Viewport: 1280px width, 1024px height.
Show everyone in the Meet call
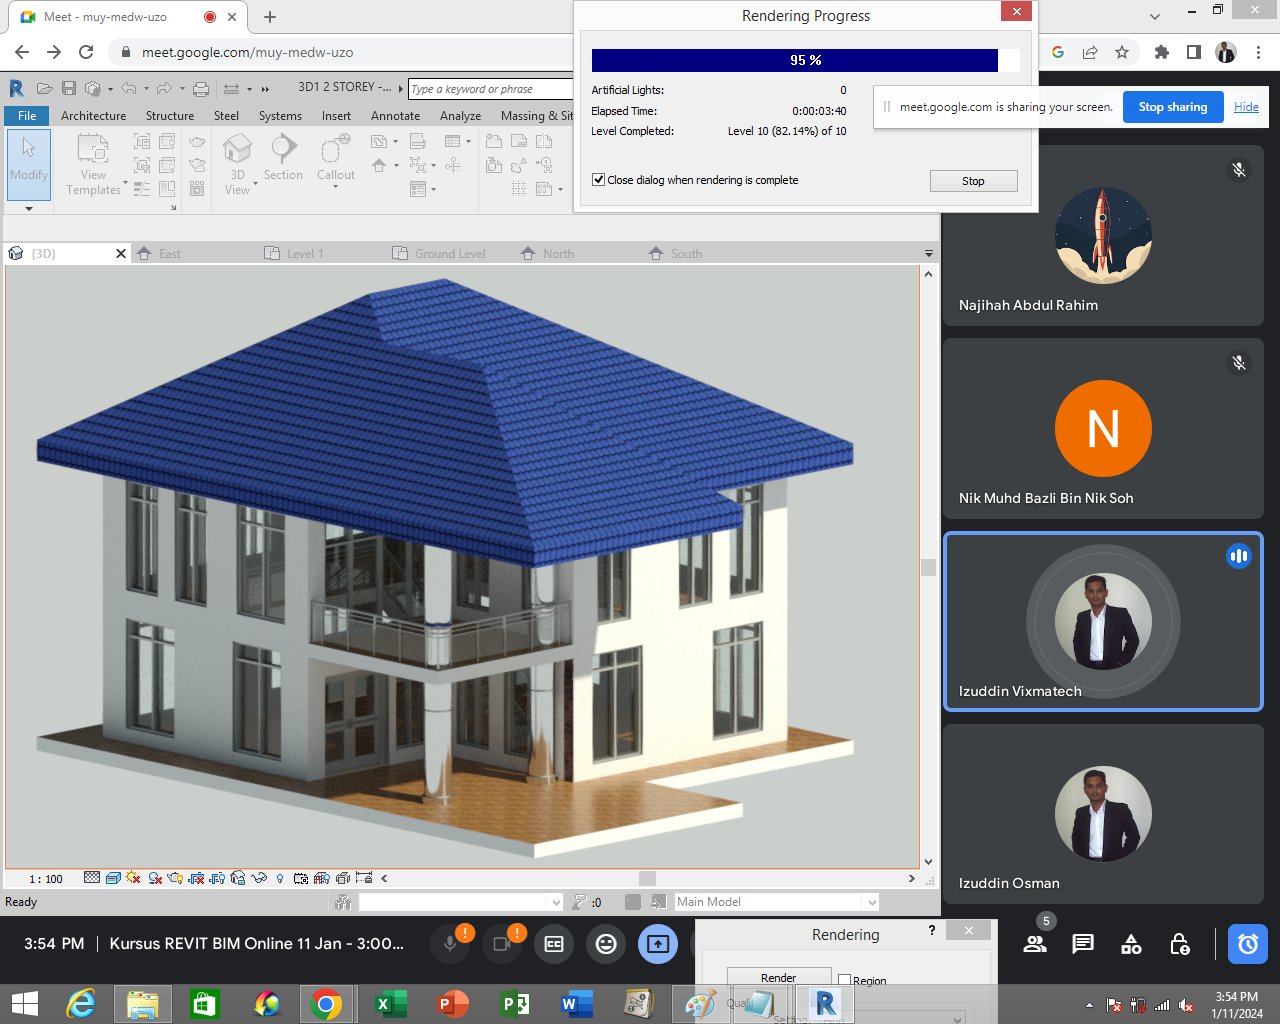pyautogui.click(x=1035, y=944)
